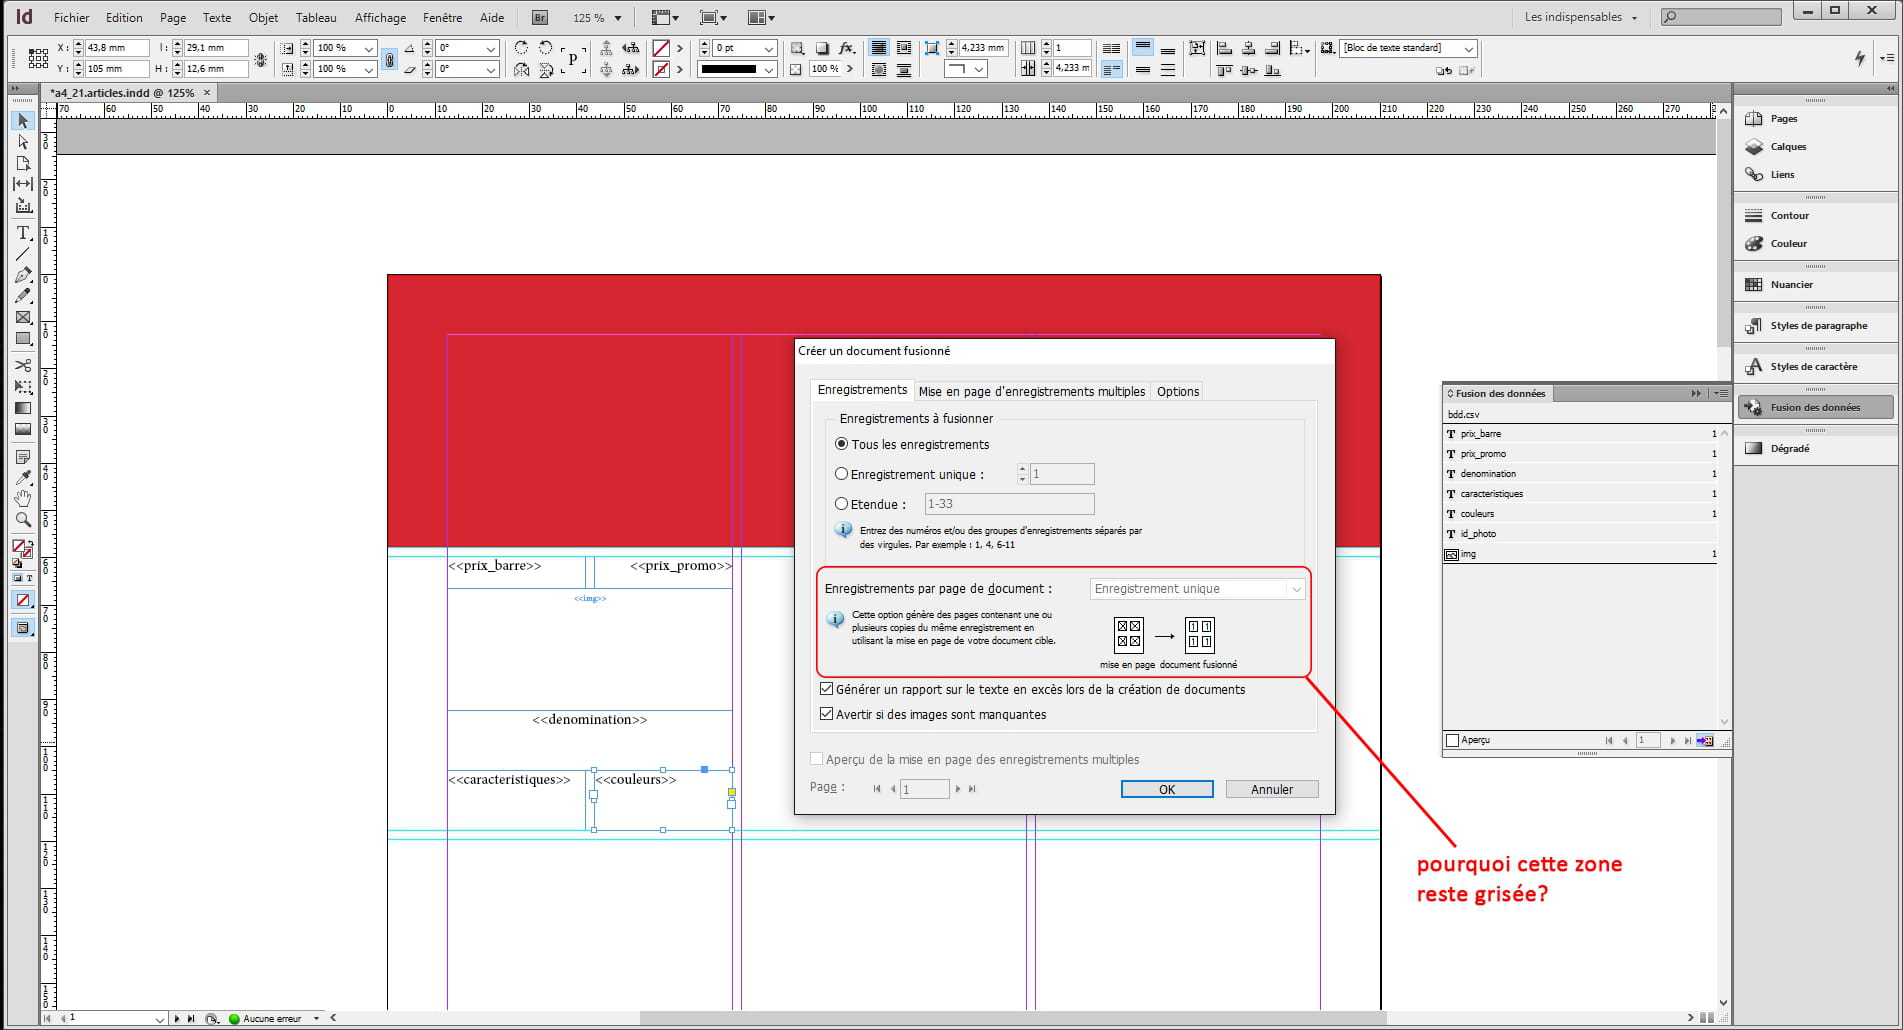
Task: Open Adobe Bridge via Br icon
Action: (540, 17)
